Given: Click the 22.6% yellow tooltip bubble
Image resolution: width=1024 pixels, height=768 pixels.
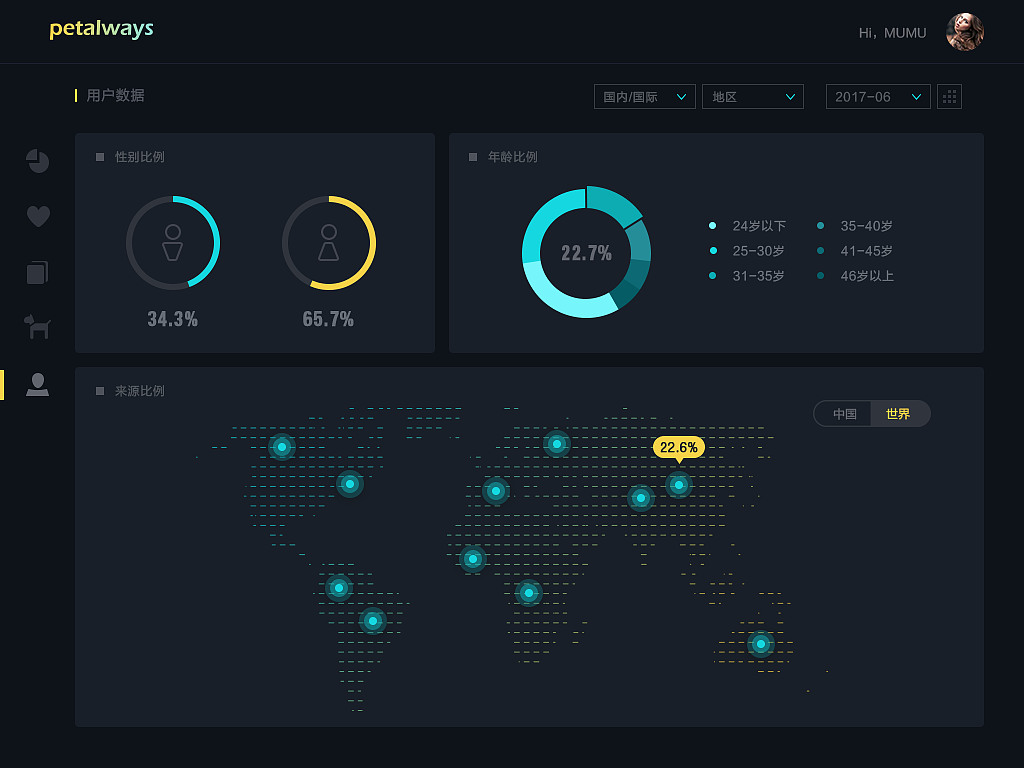Looking at the screenshot, I should click(x=679, y=447).
